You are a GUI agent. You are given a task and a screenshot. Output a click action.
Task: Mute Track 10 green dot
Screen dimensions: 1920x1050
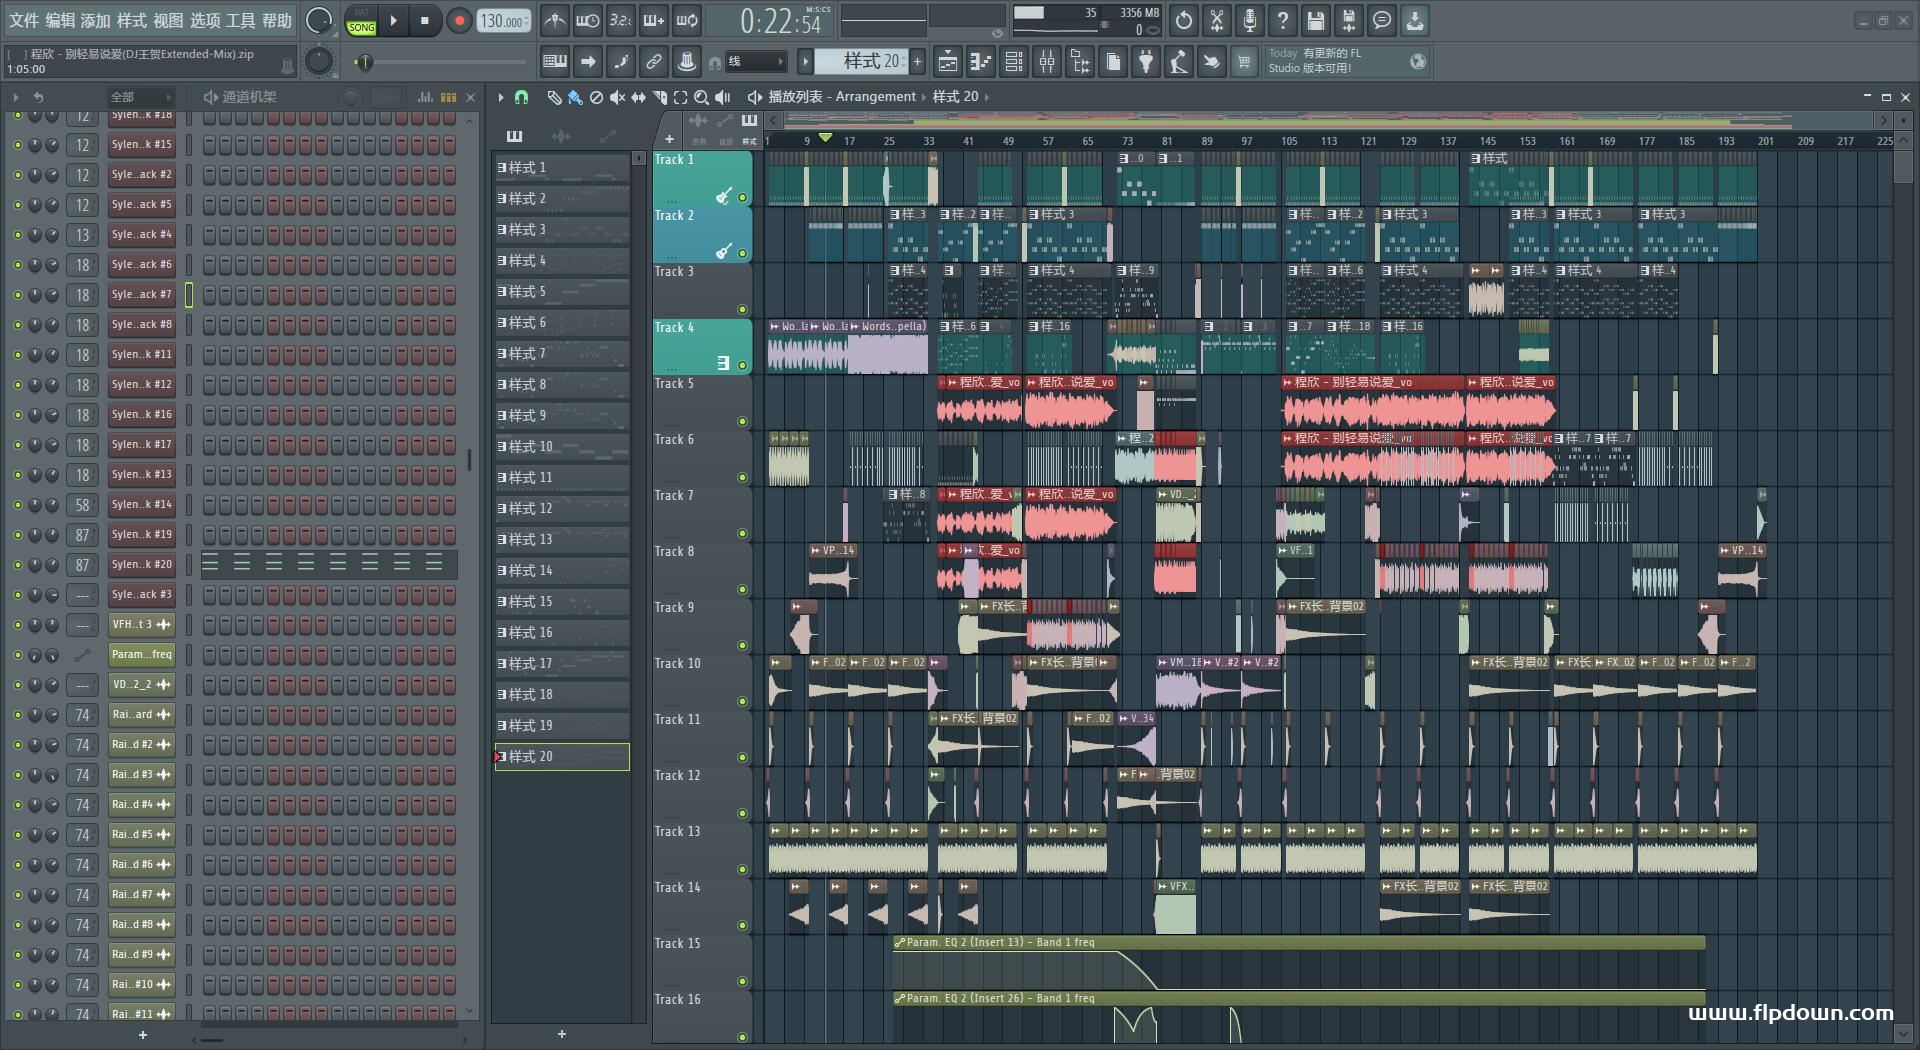point(742,702)
